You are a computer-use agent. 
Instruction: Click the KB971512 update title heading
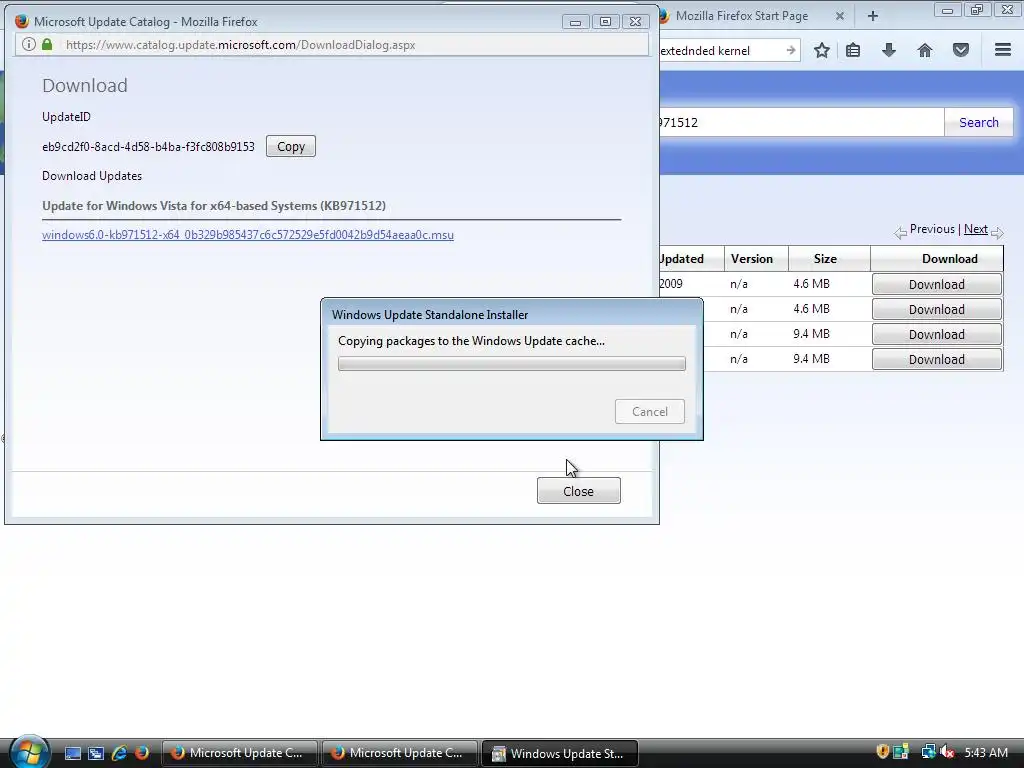214,206
